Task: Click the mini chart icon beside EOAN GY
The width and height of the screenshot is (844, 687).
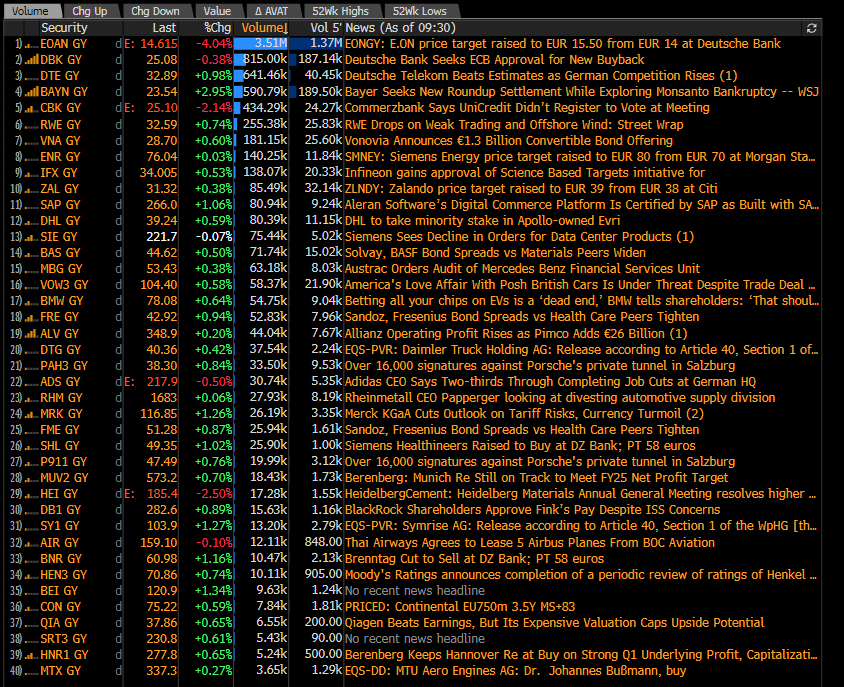Action: point(32,45)
